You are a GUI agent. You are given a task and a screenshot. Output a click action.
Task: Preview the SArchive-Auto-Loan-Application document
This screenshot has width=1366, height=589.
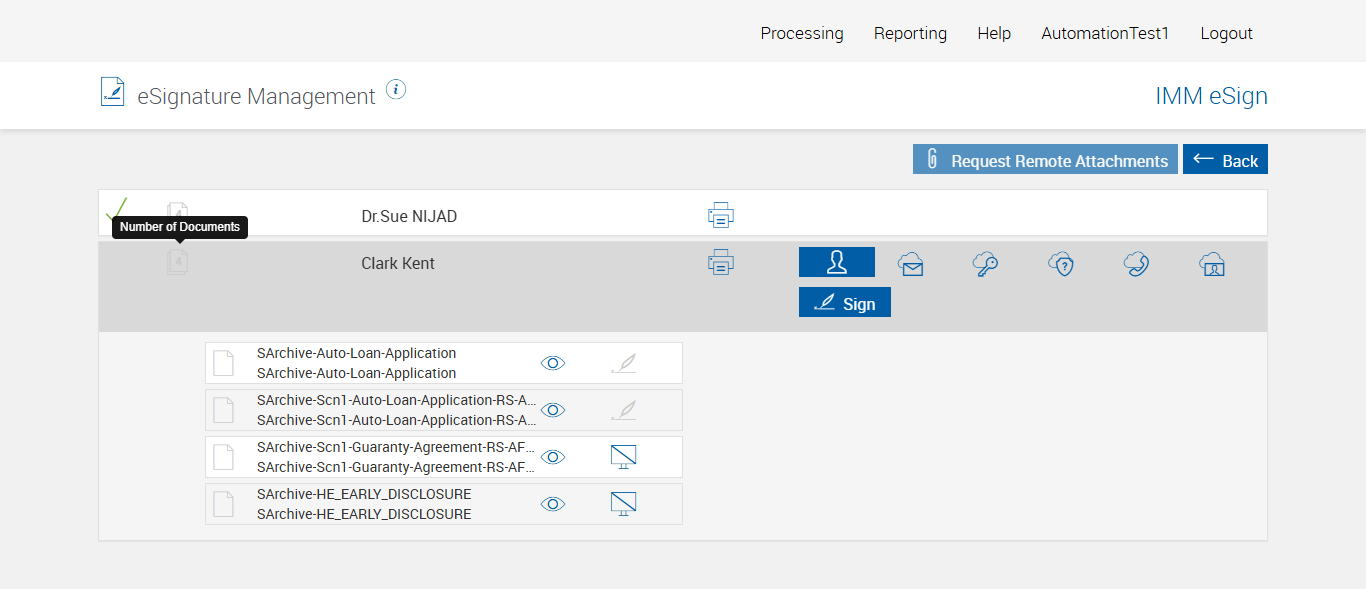pos(553,363)
